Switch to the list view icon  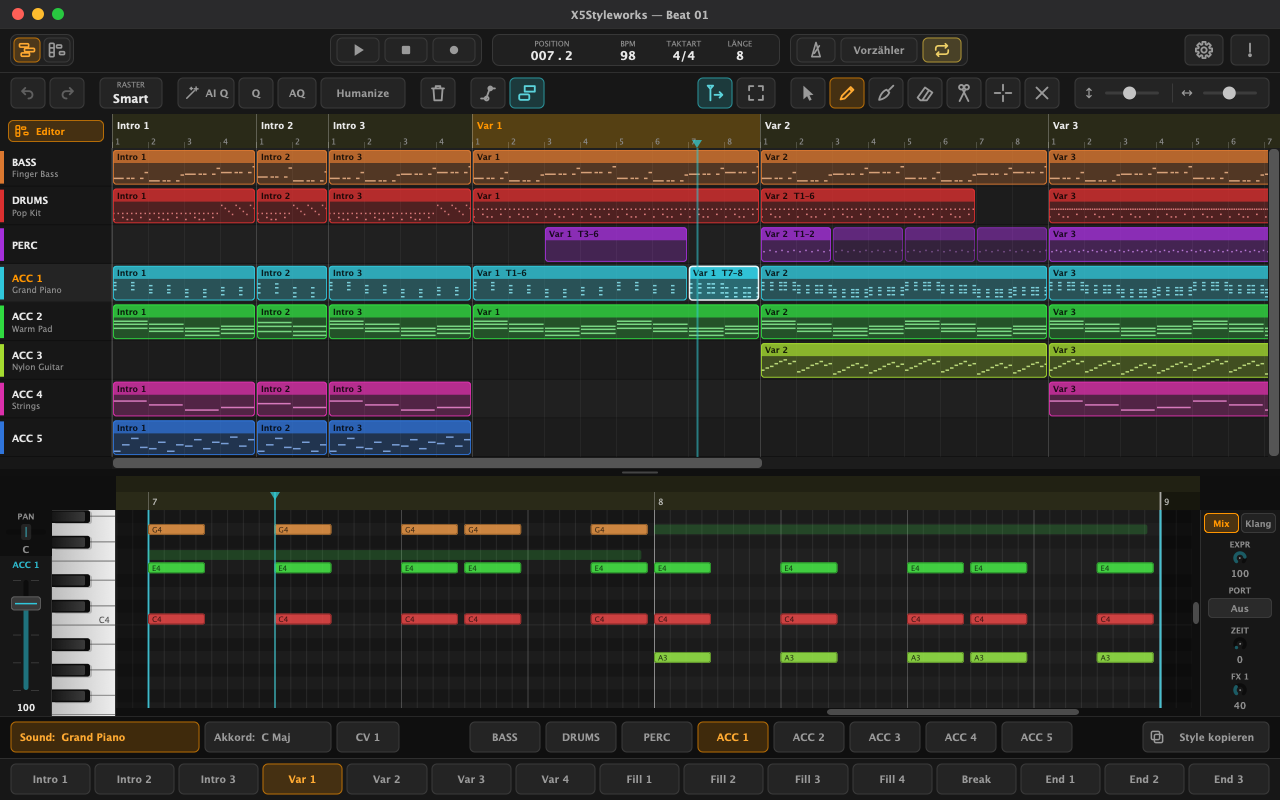[57, 50]
